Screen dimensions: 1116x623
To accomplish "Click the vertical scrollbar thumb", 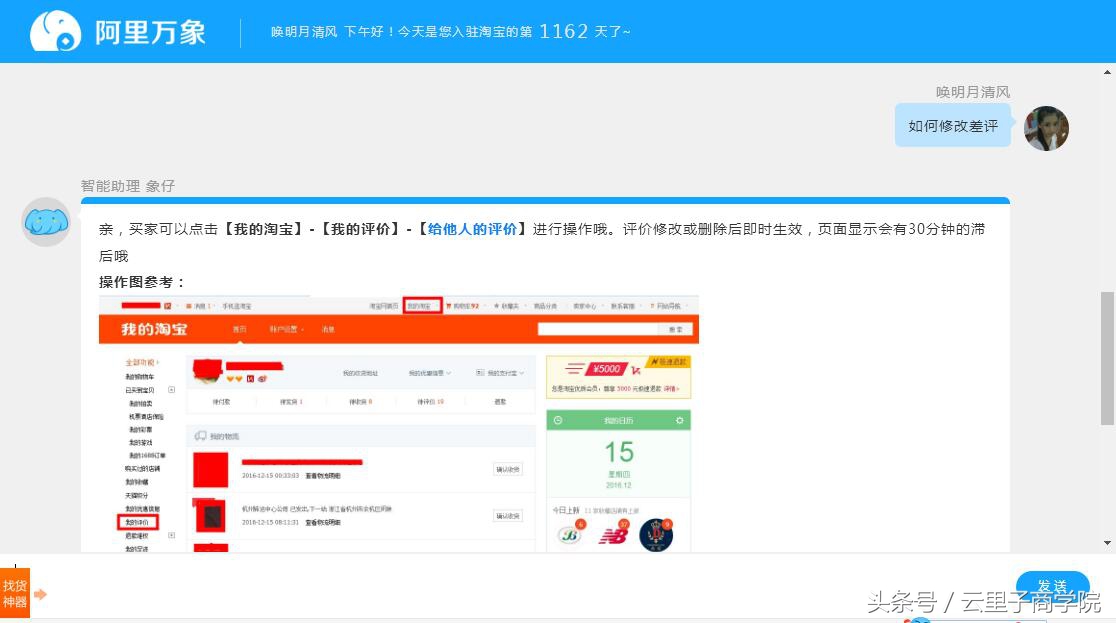I will [1107, 358].
